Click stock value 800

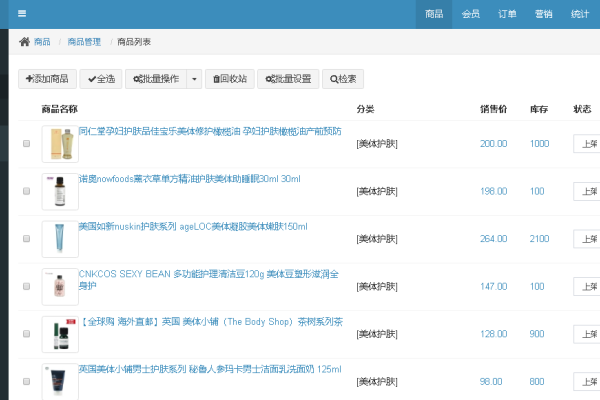coord(537,382)
